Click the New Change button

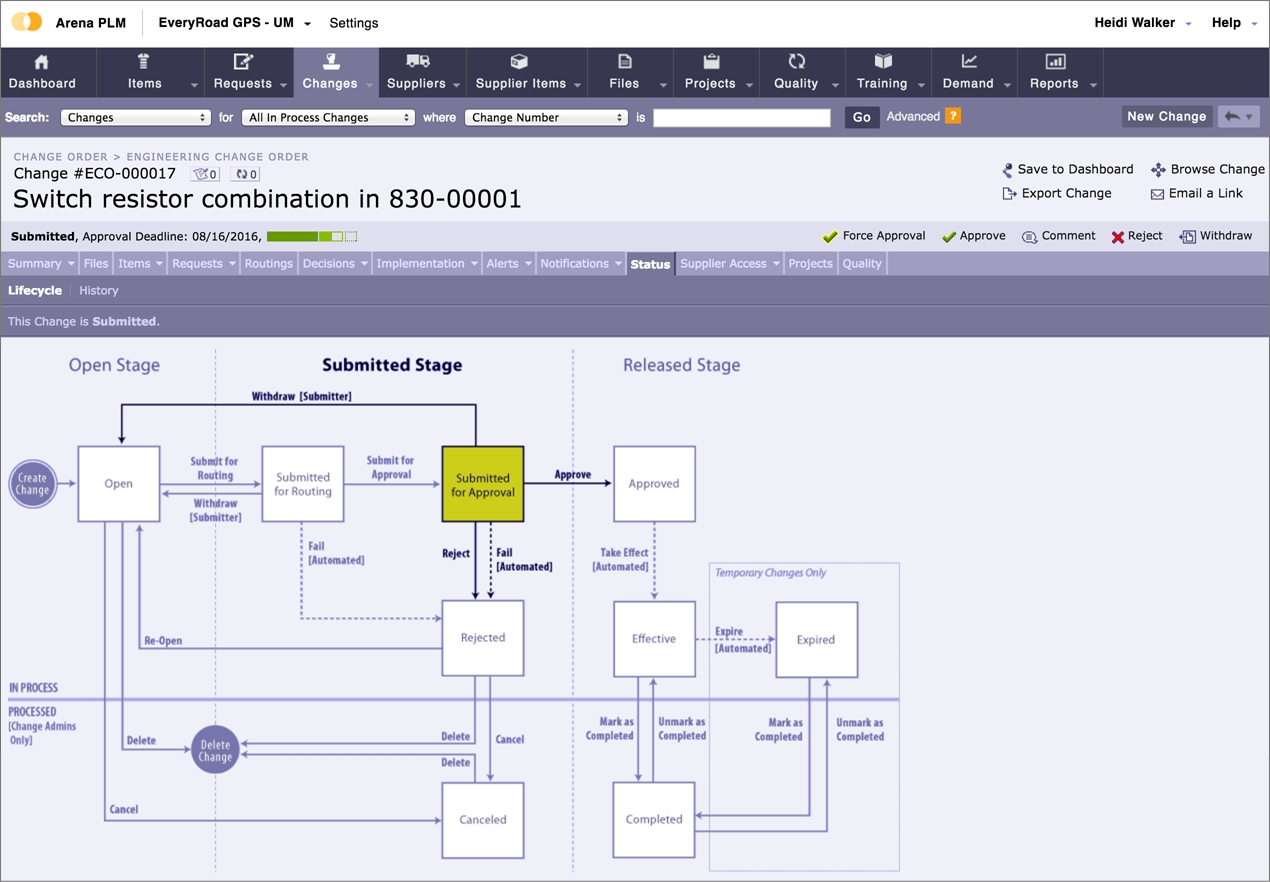click(x=1166, y=117)
